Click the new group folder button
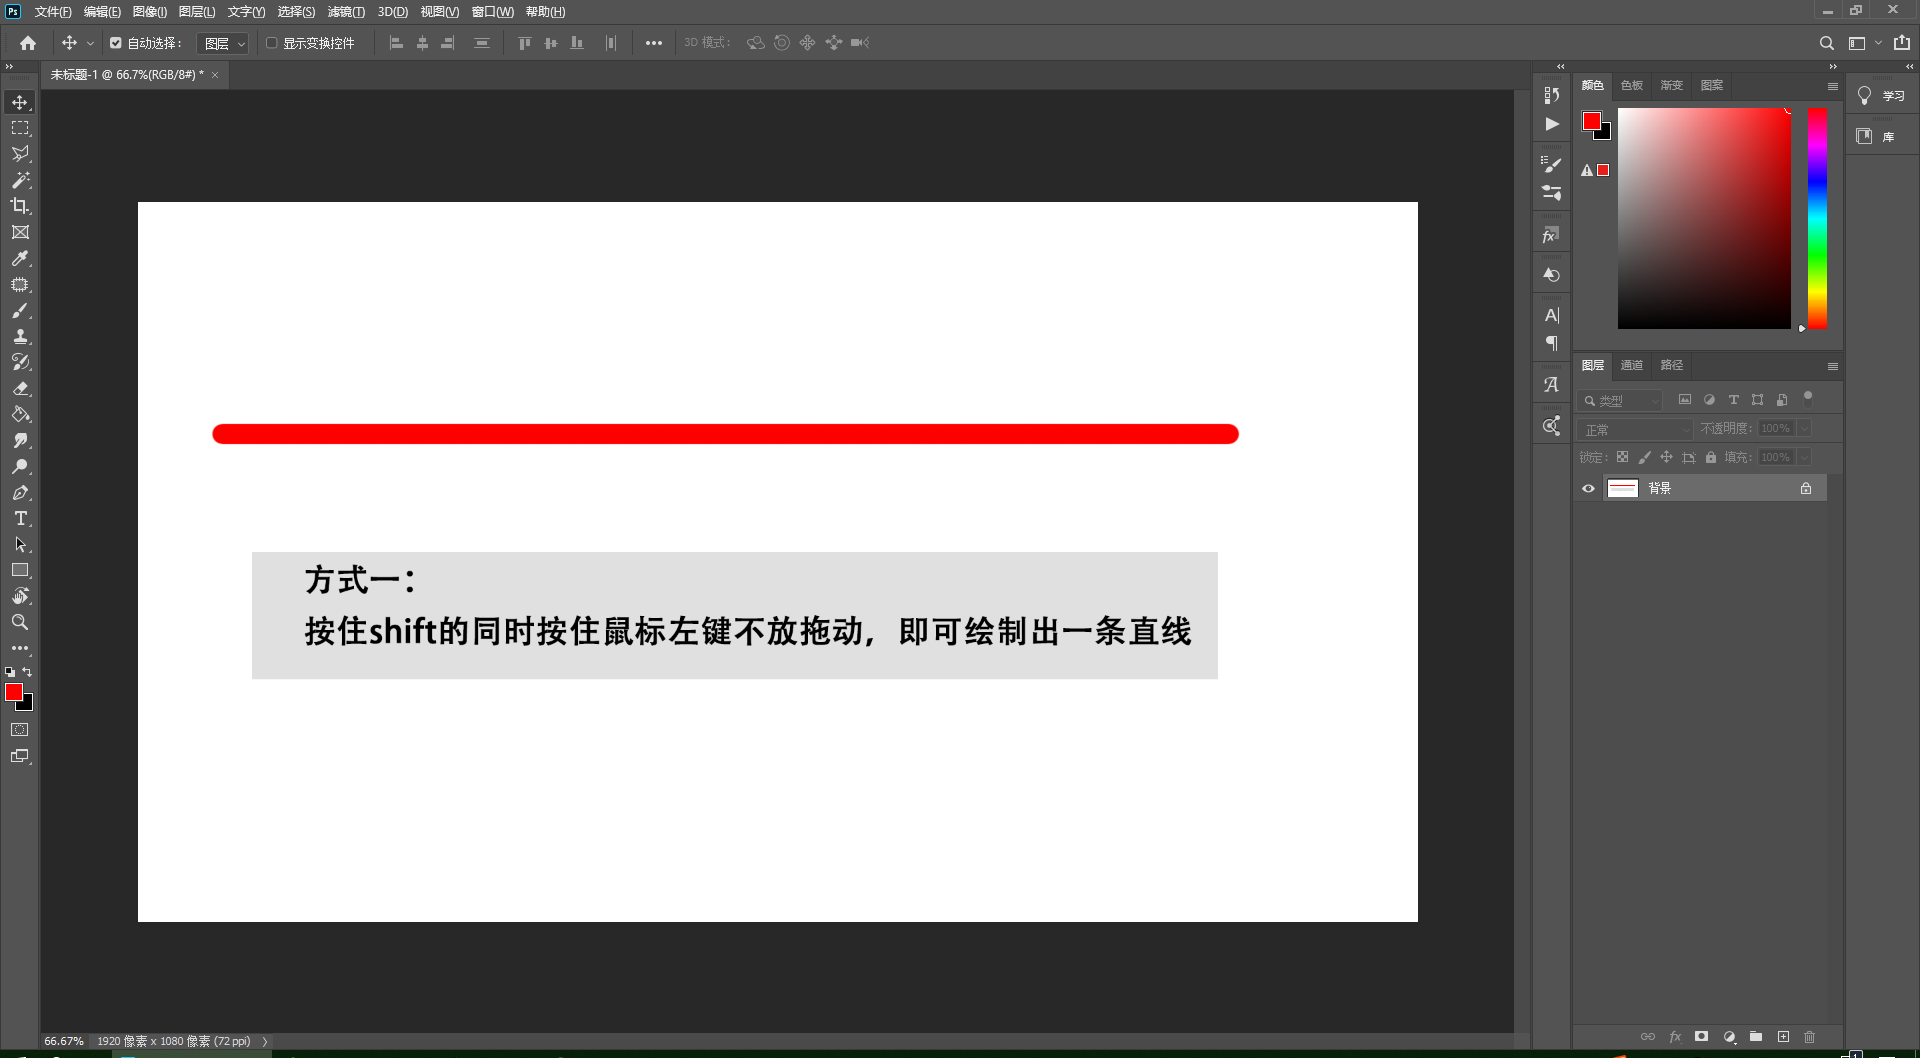Screen dimensions: 1920x1058 point(1756,1037)
